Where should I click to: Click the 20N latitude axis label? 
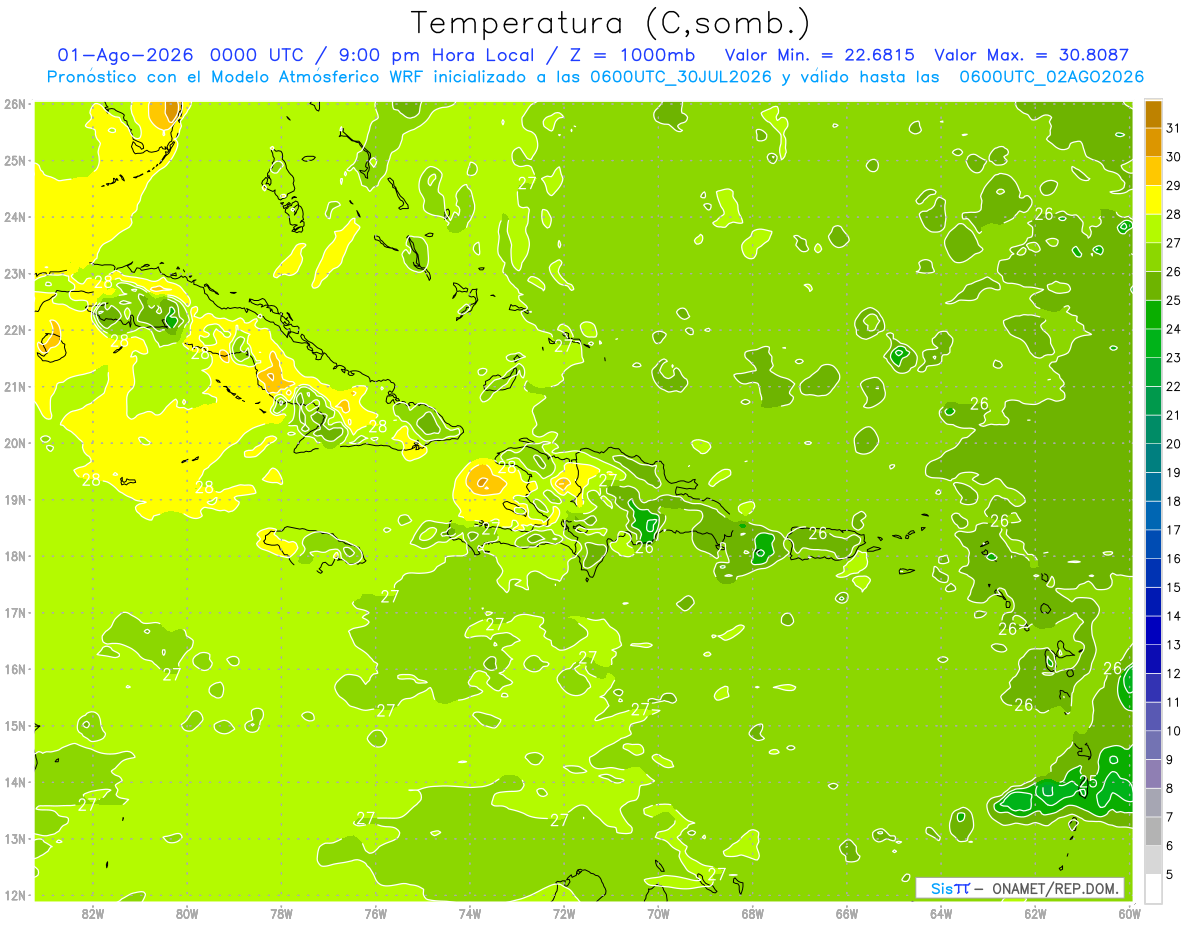click(x=15, y=443)
